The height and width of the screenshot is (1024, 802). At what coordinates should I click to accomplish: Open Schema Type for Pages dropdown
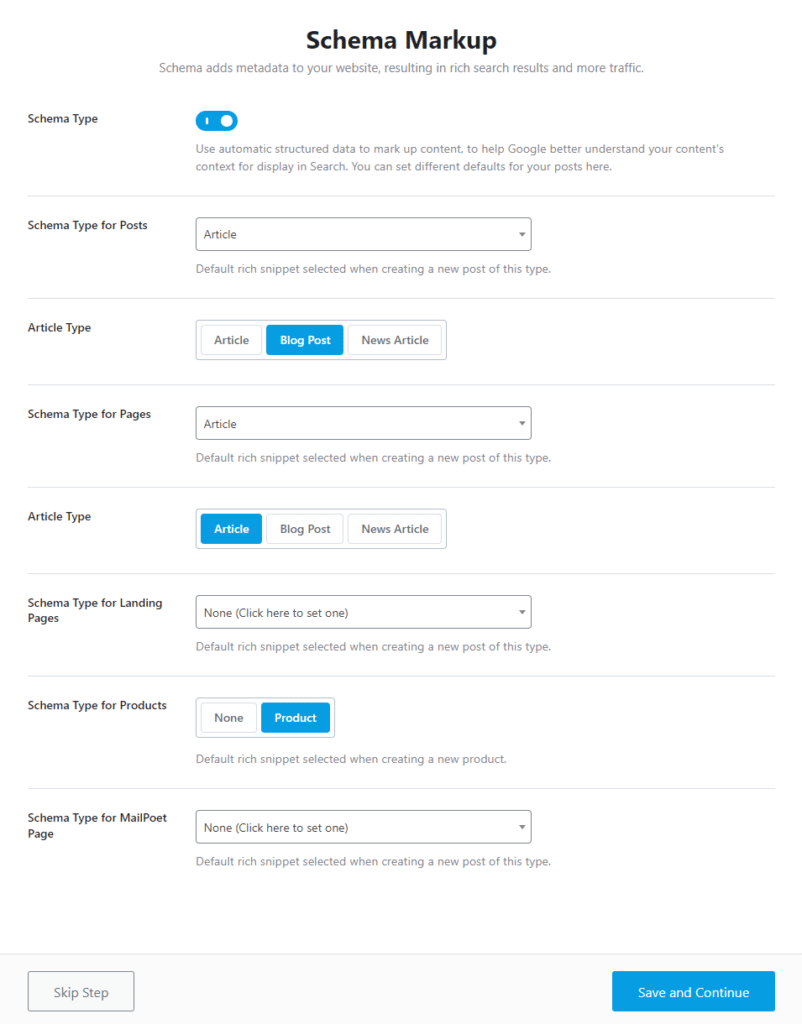pyautogui.click(x=363, y=423)
